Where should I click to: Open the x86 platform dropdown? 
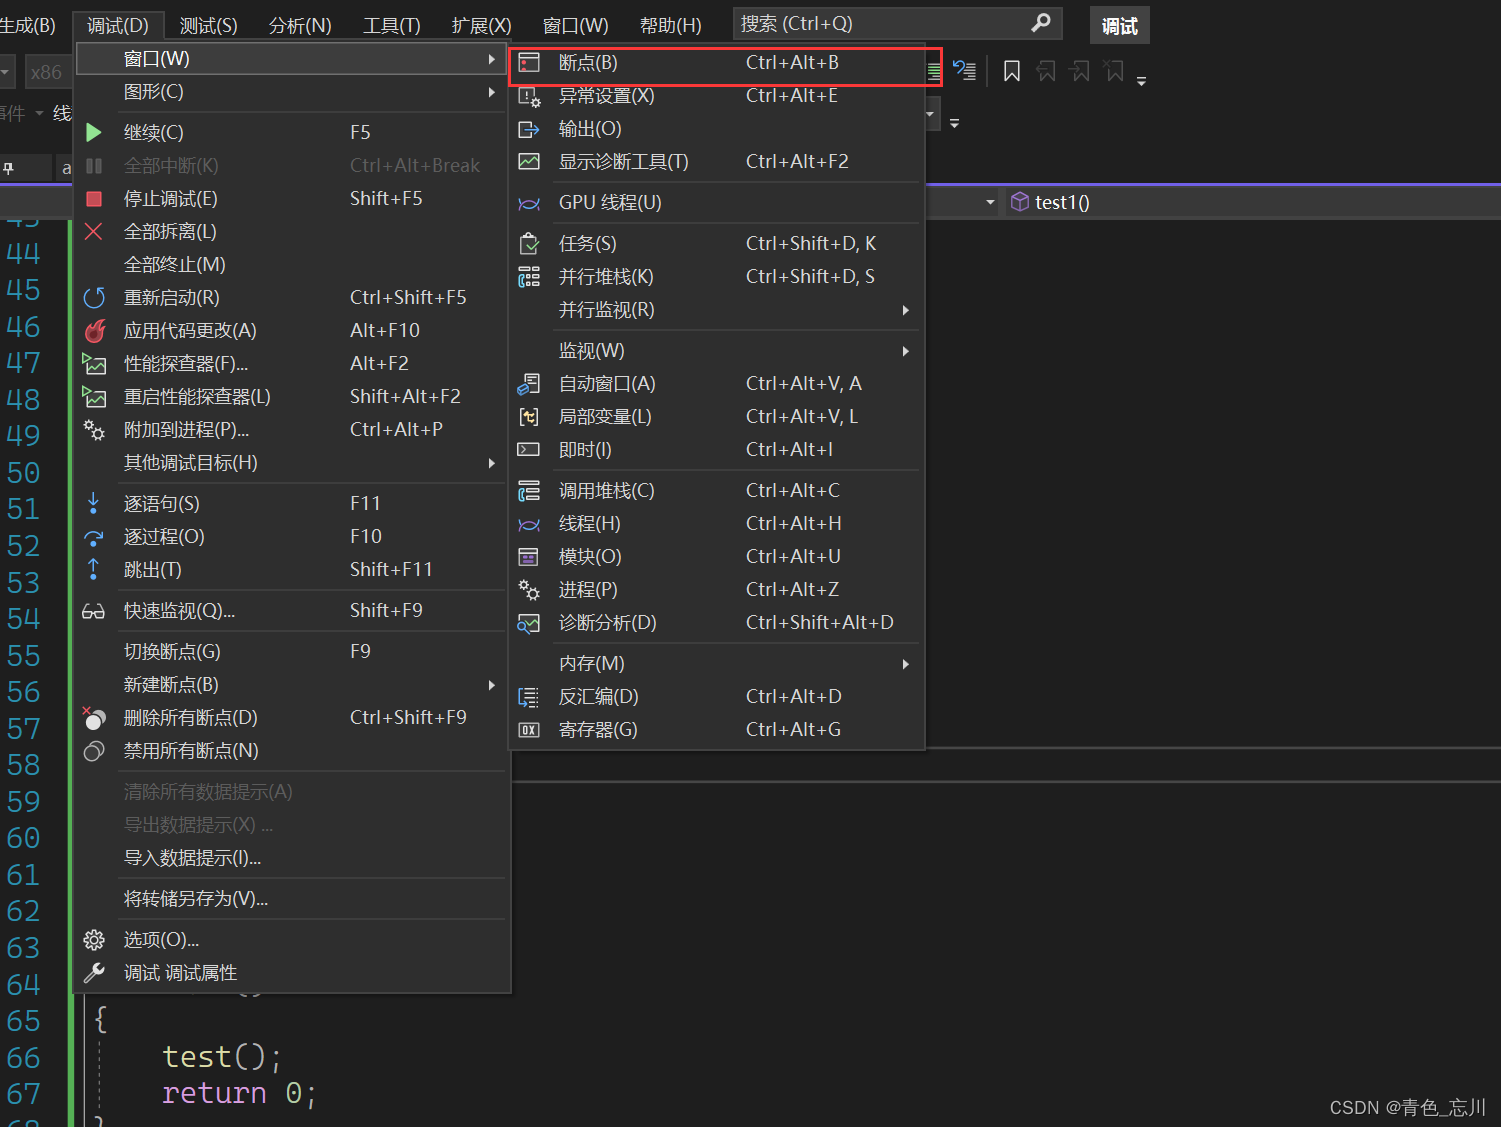coord(46,72)
